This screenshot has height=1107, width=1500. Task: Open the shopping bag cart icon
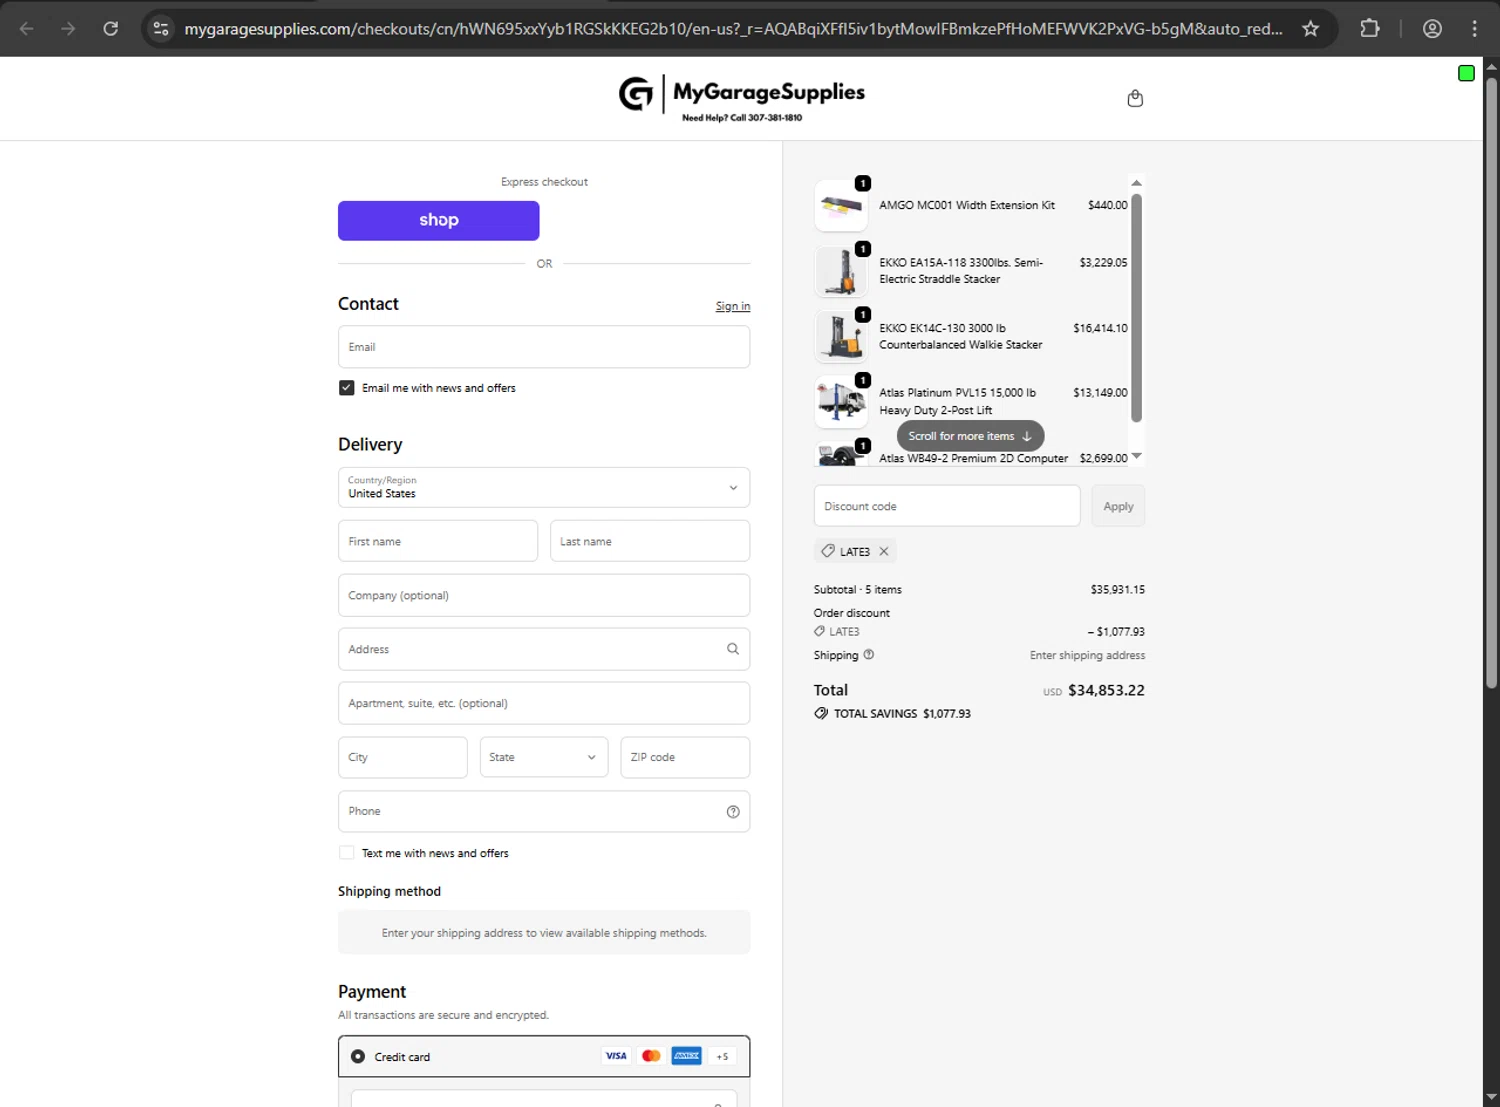(x=1135, y=98)
